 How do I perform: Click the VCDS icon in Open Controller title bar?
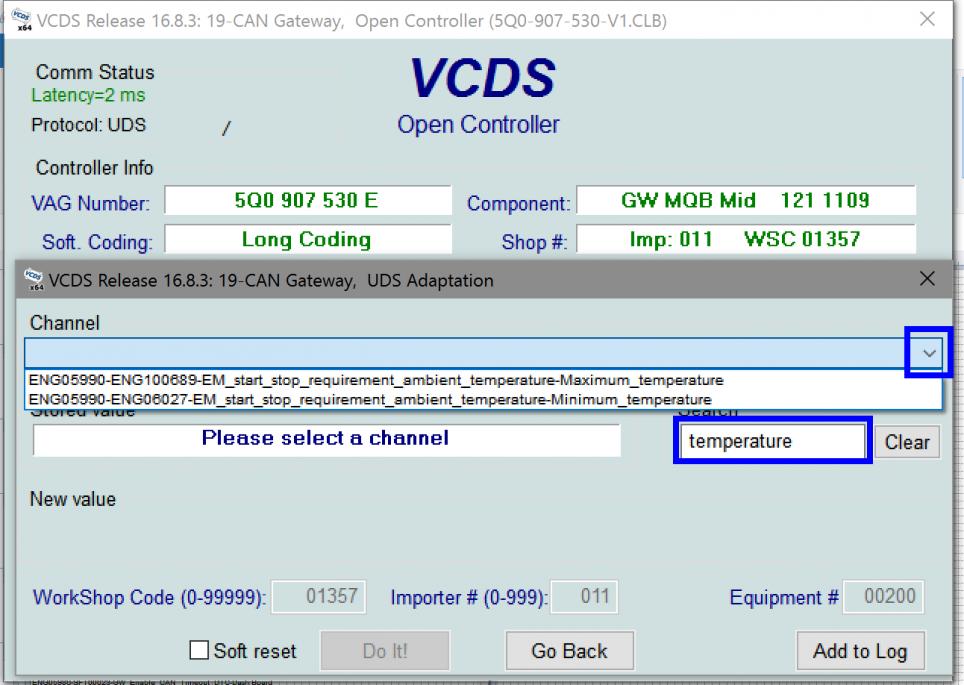pos(22,20)
